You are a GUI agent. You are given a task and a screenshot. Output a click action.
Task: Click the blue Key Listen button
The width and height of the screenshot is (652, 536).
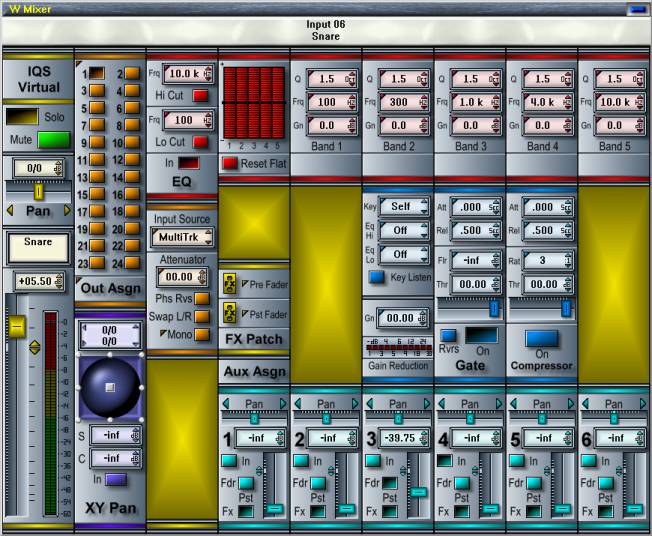click(376, 277)
